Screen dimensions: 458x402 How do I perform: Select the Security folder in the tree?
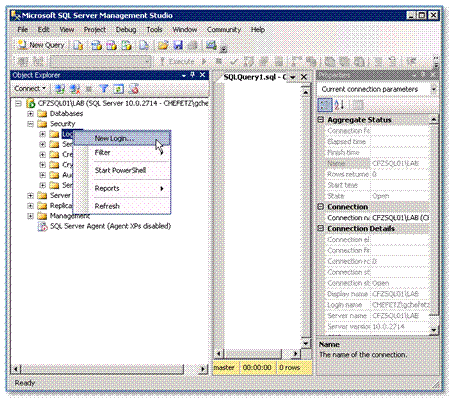coord(62,124)
